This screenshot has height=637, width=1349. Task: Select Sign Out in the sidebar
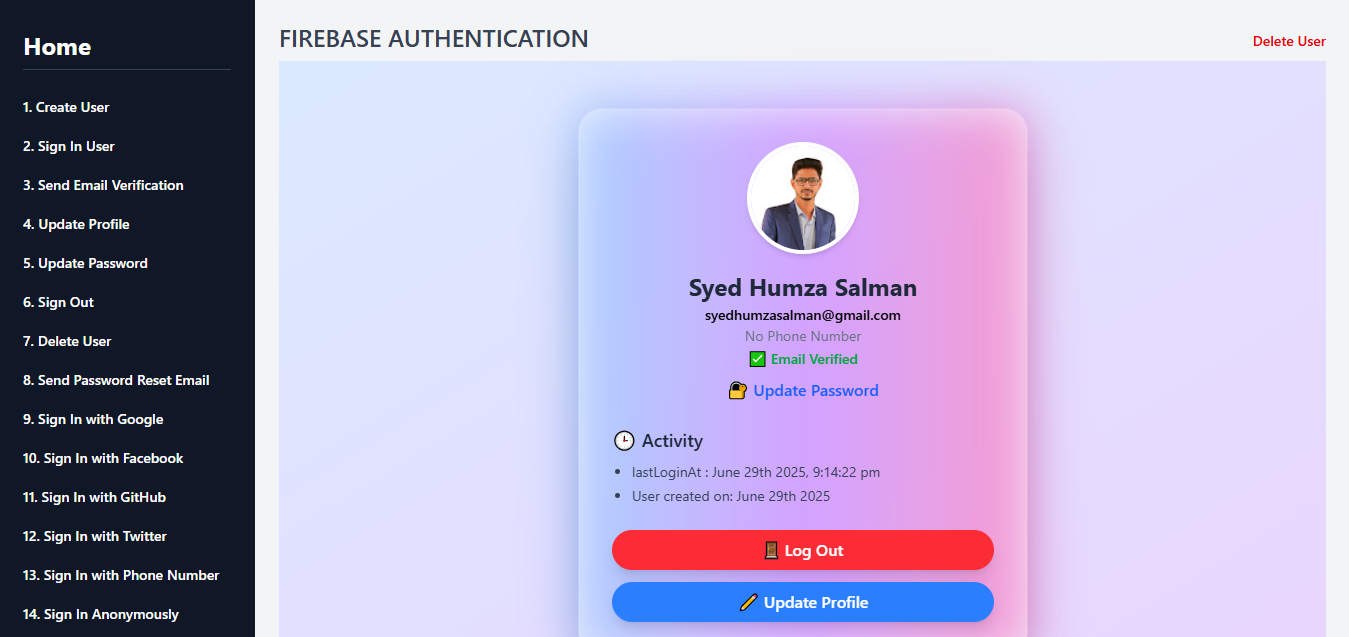click(58, 302)
